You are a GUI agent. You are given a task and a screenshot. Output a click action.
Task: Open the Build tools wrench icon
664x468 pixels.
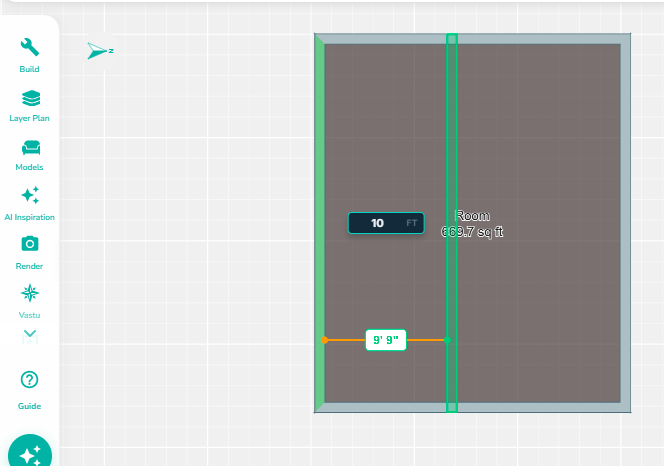(x=30, y=47)
